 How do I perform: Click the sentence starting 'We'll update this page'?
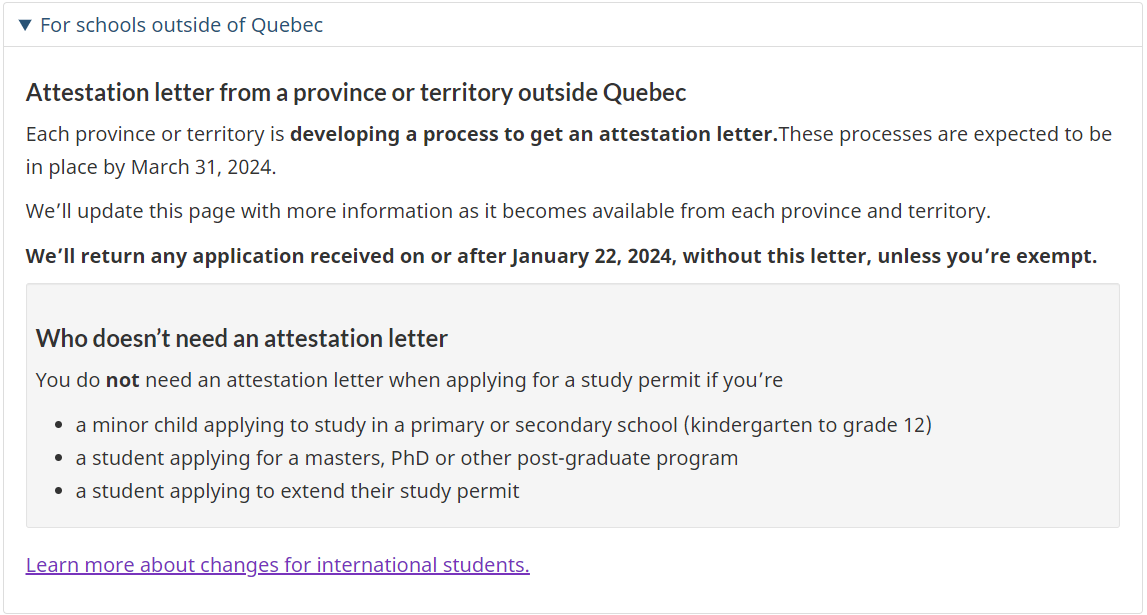[508, 211]
